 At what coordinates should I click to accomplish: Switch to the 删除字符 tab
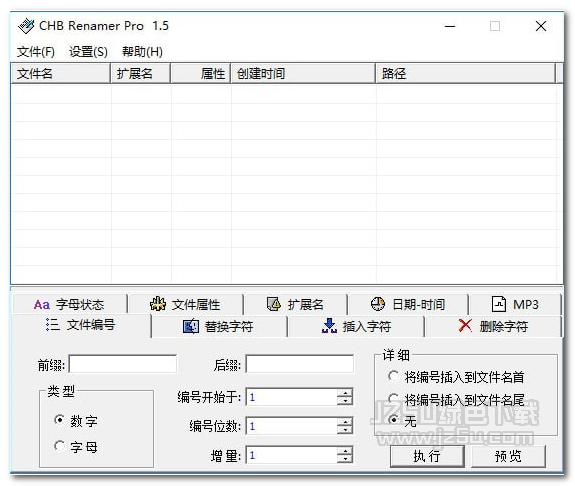click(493, 326)
